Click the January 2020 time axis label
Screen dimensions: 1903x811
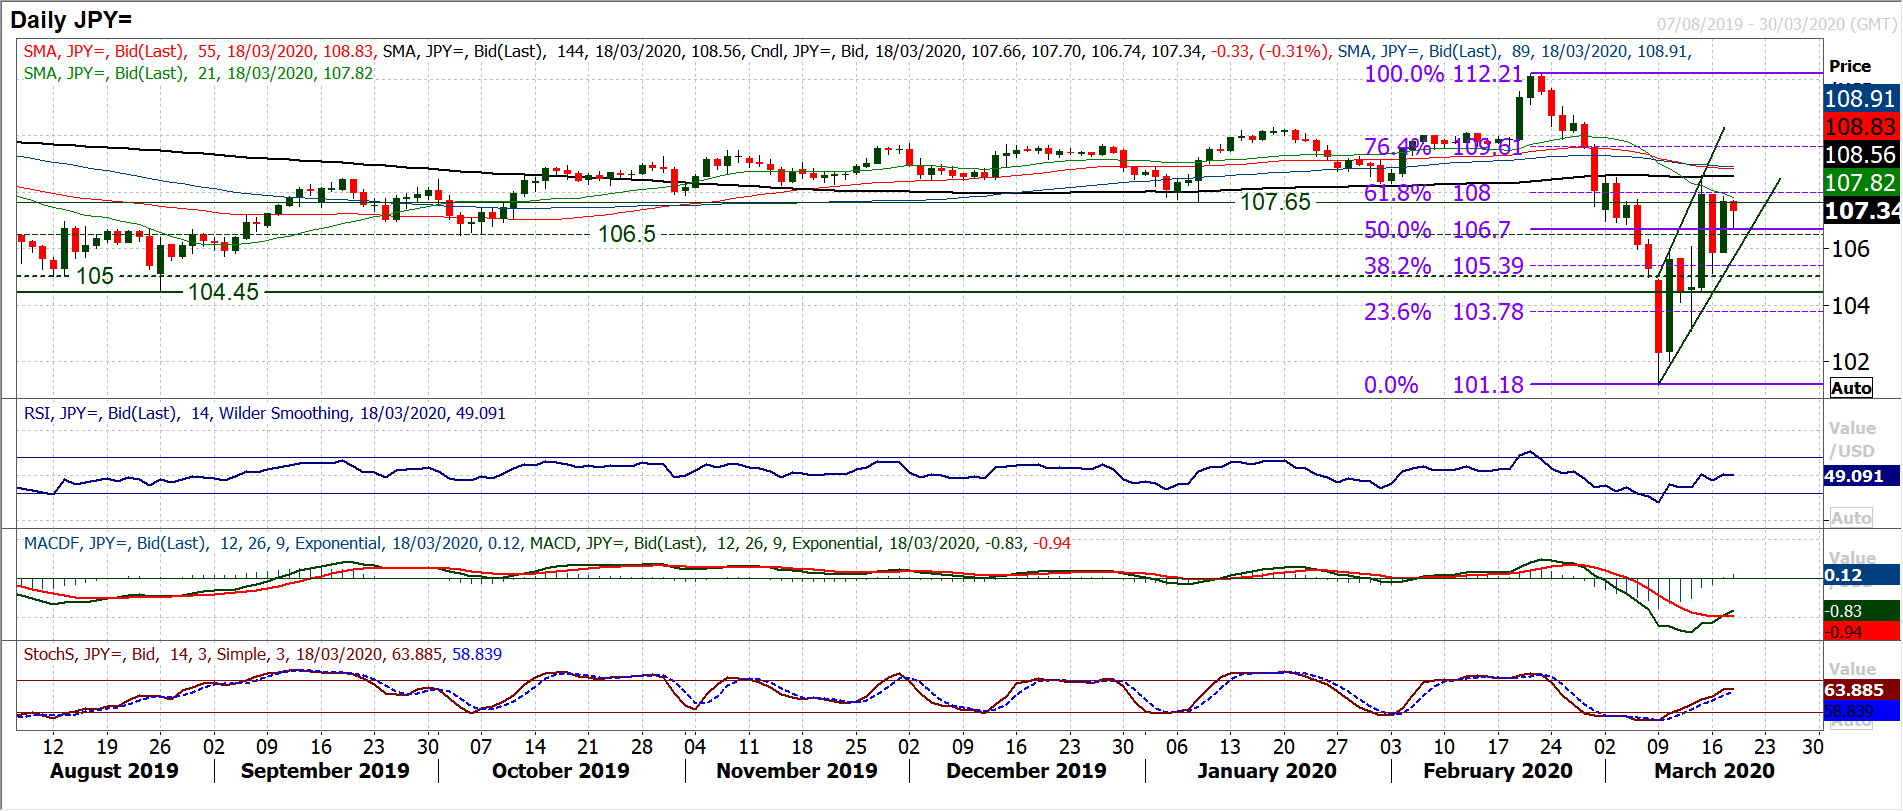coord(1266,771)
